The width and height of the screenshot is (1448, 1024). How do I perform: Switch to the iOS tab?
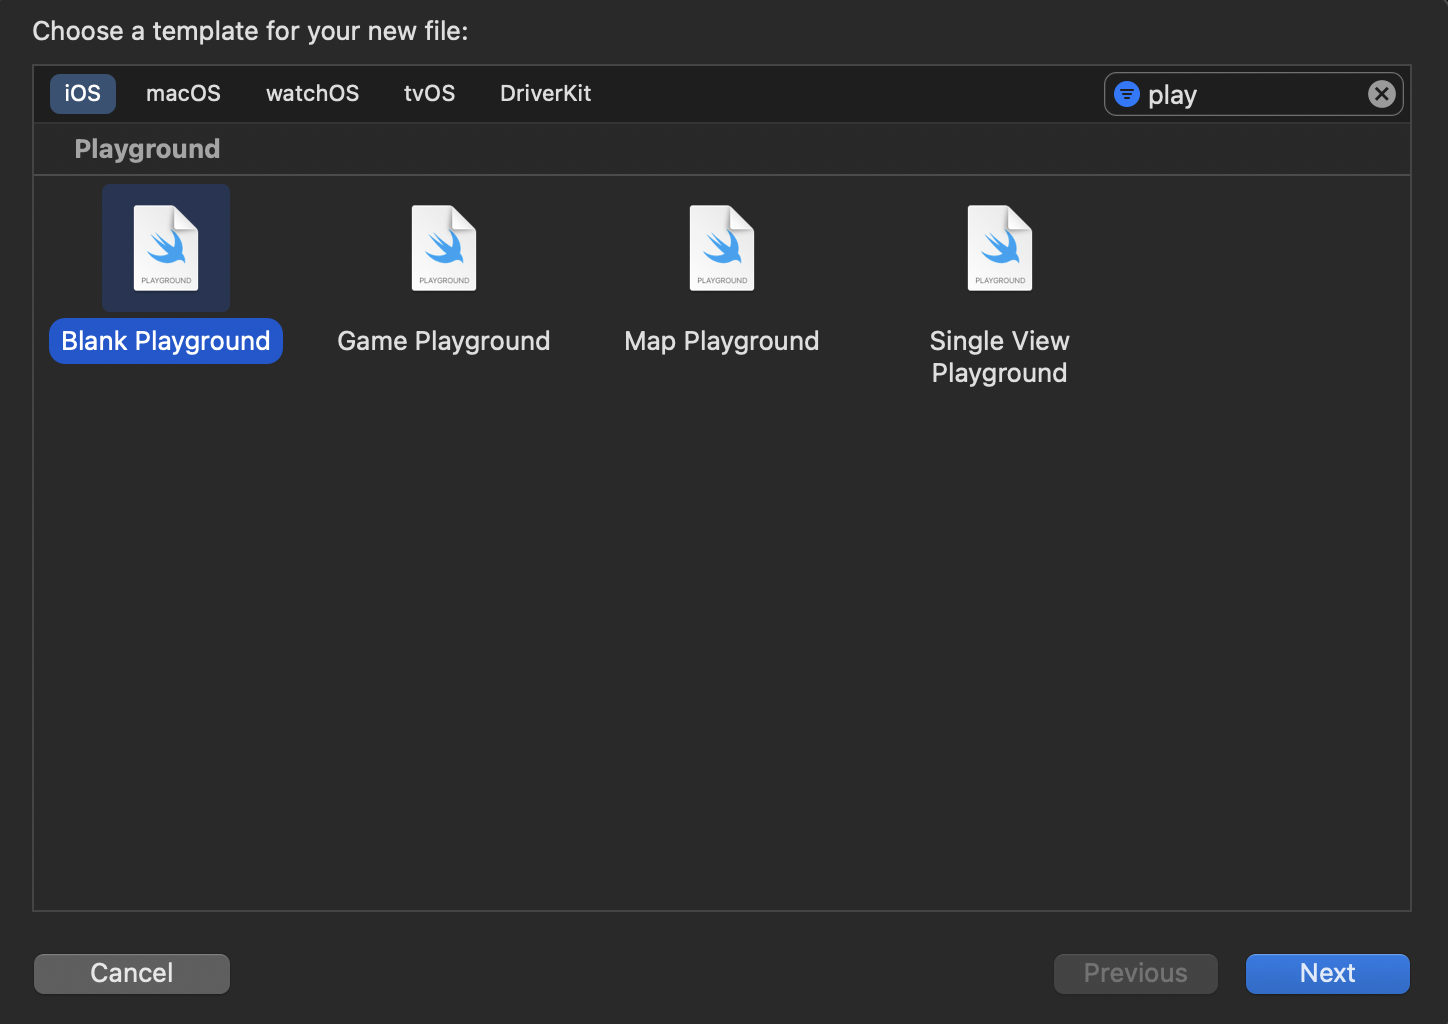pos(83,94)
